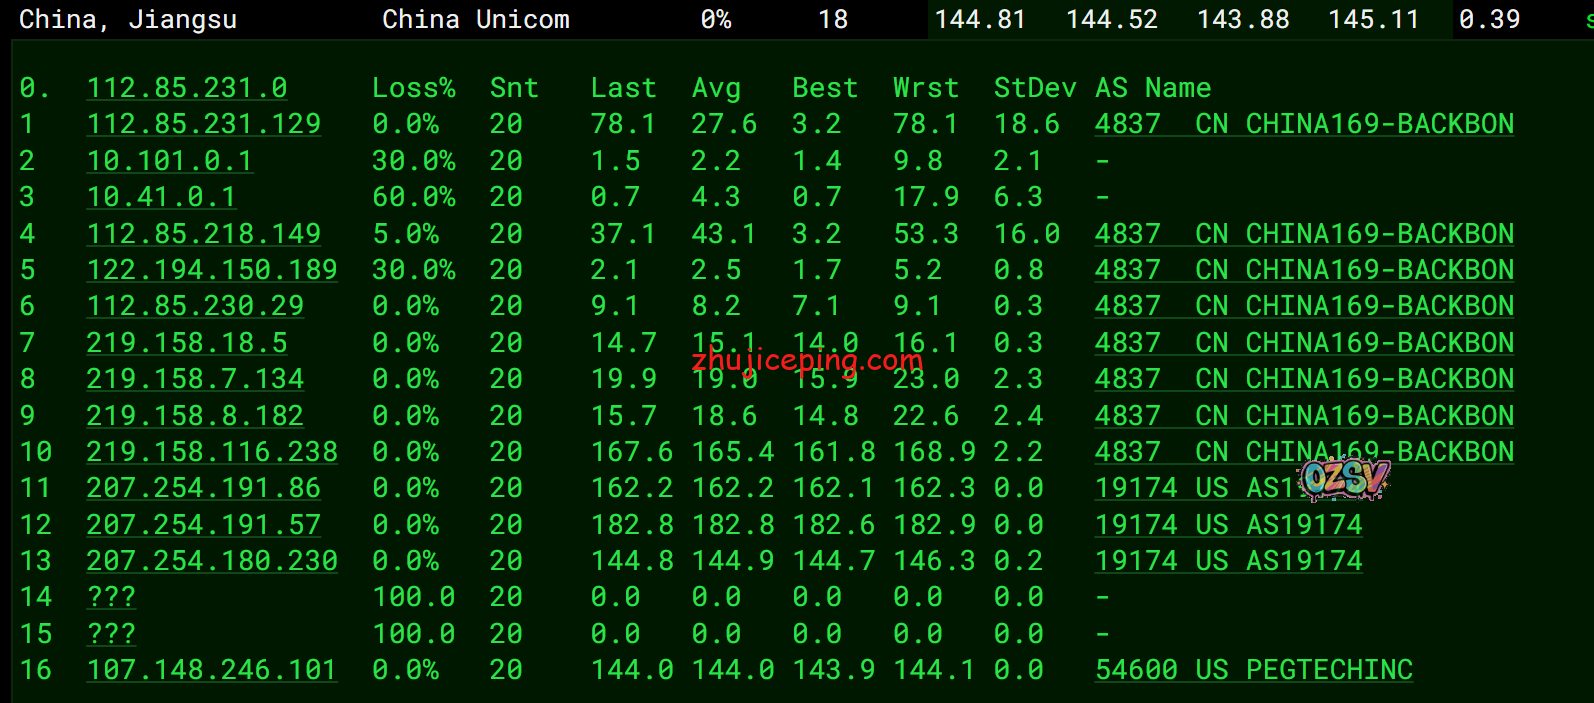
Task: Open the 10.41.0.1 hop link
Action: click(x=161, y=197)
